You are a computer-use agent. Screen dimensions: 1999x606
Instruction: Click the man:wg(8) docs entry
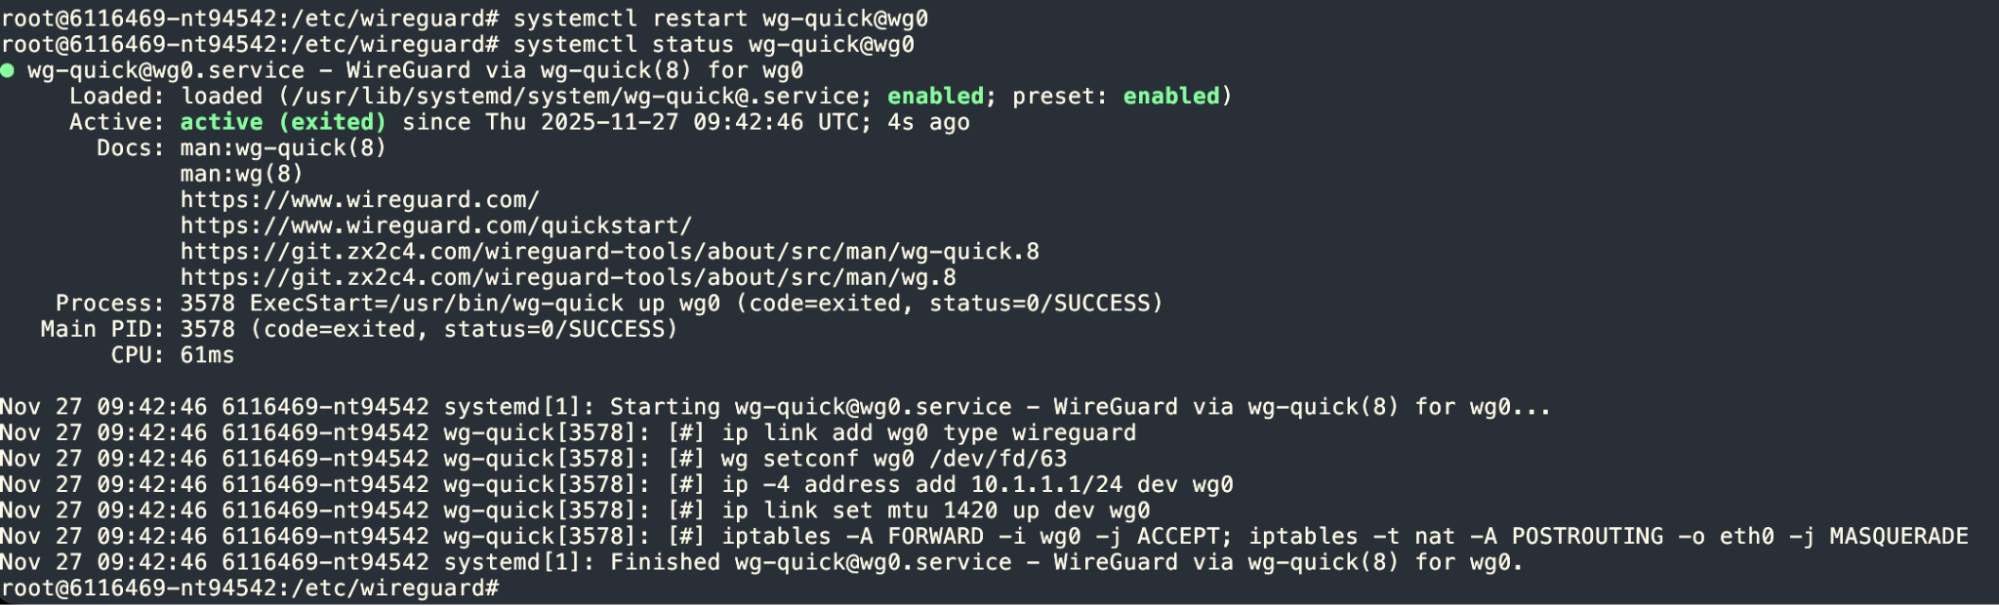(241, 174)
